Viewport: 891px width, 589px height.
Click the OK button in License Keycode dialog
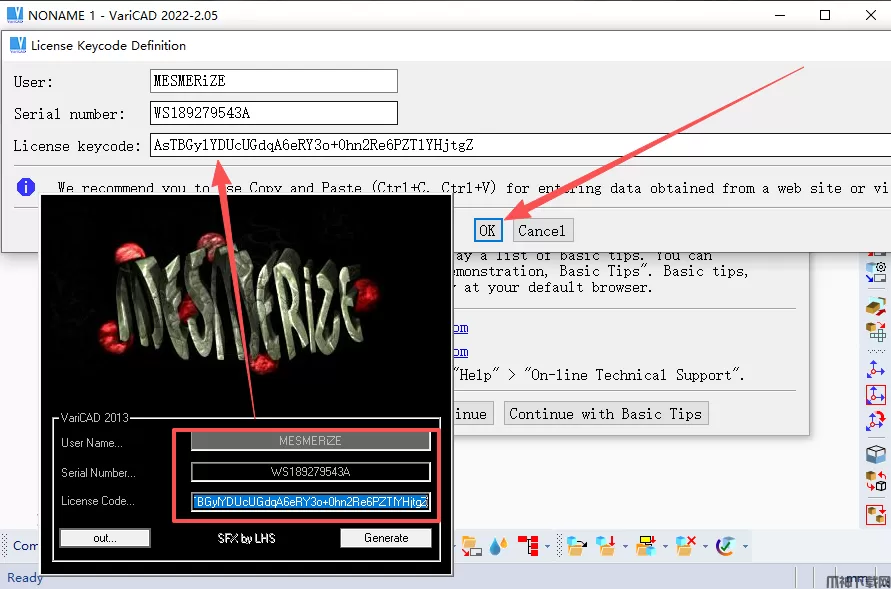click(x=488, y=231)
